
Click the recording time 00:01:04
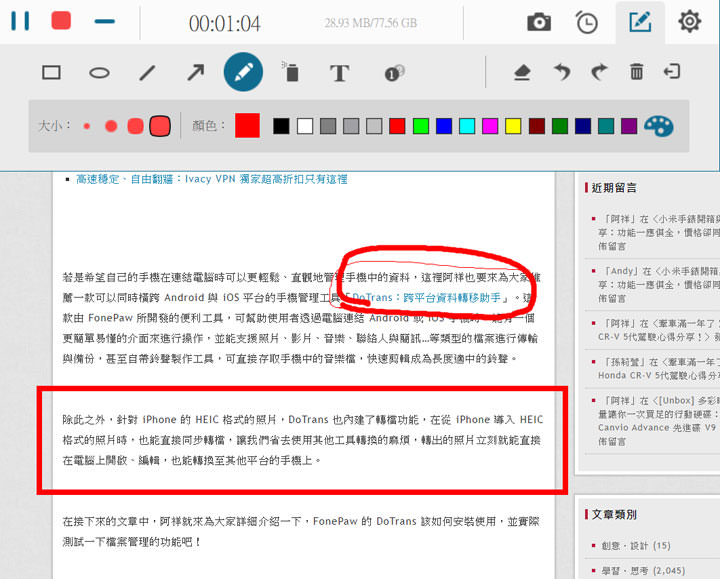(225, 23)
